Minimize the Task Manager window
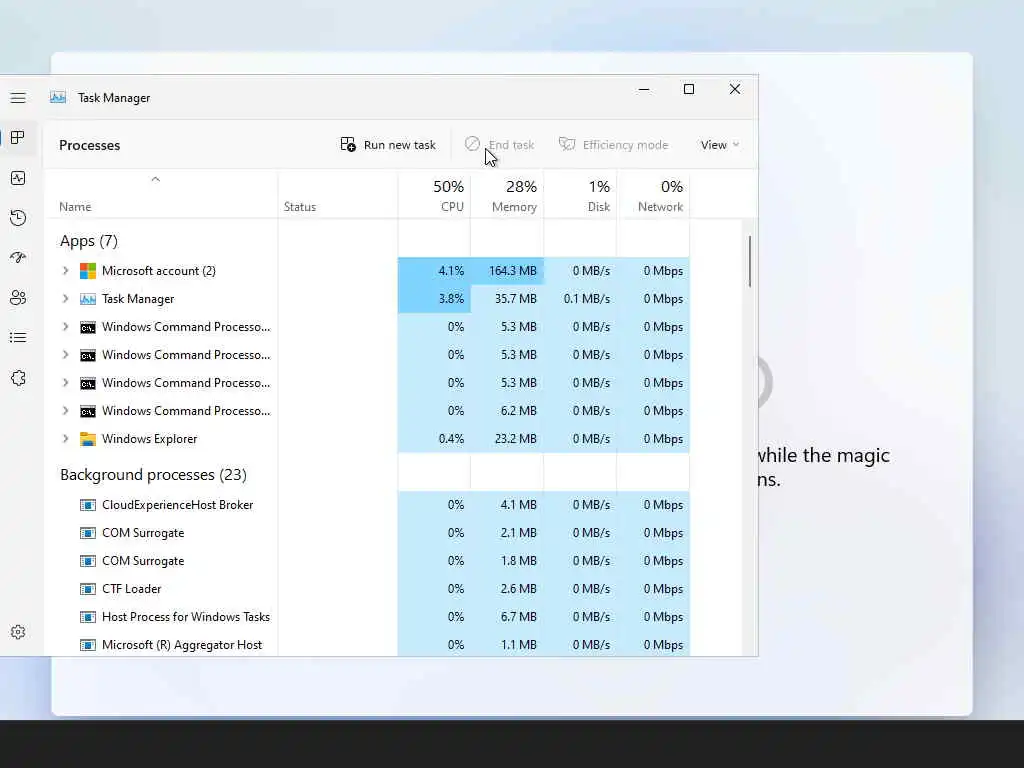Viewport: 1024px width, 768px height. pos(644,89)
